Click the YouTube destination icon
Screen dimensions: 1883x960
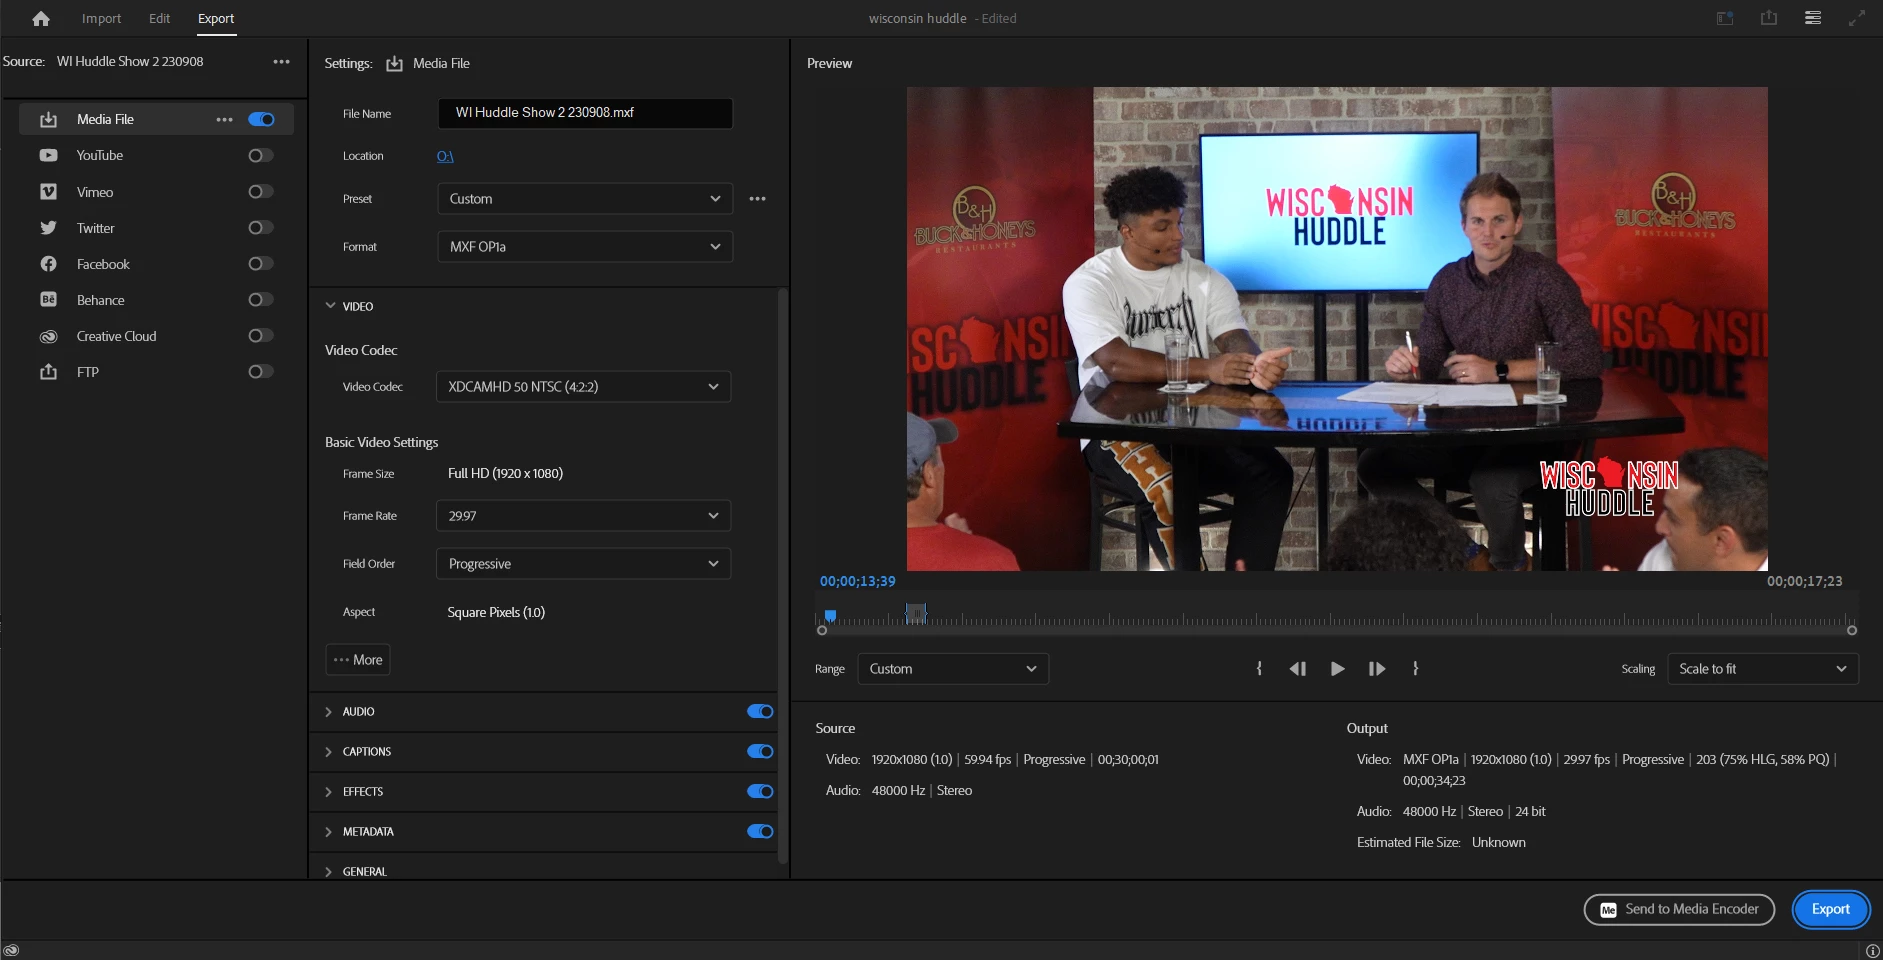tap(48, 155)
